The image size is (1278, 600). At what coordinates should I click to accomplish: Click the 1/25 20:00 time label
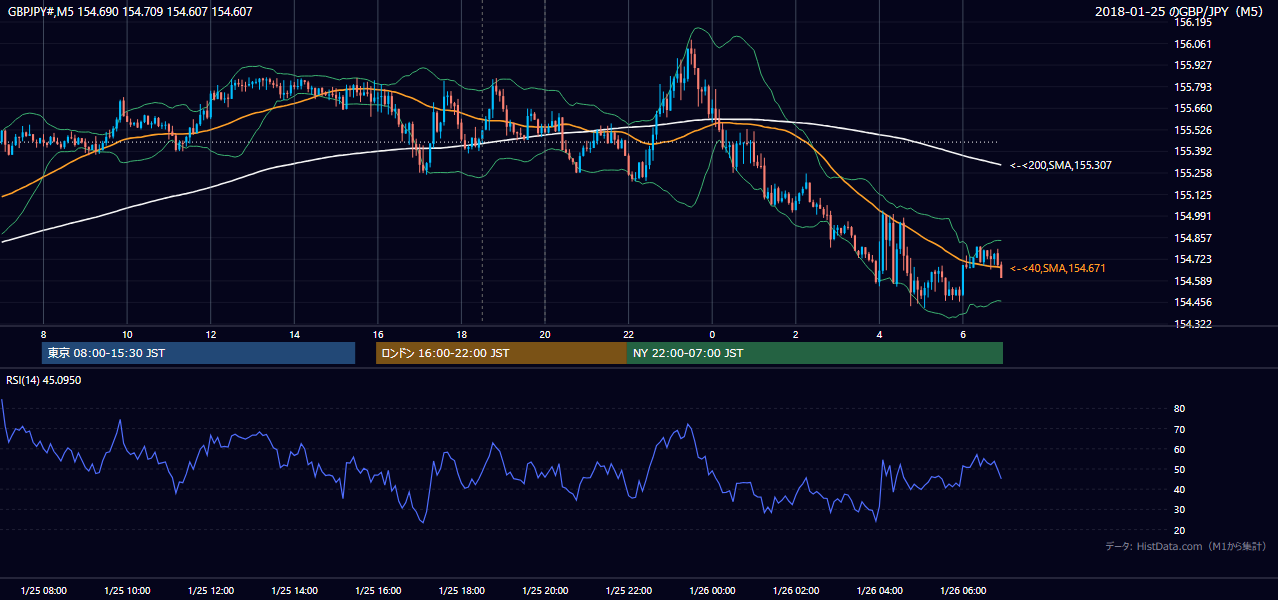[x=545, y=591]
